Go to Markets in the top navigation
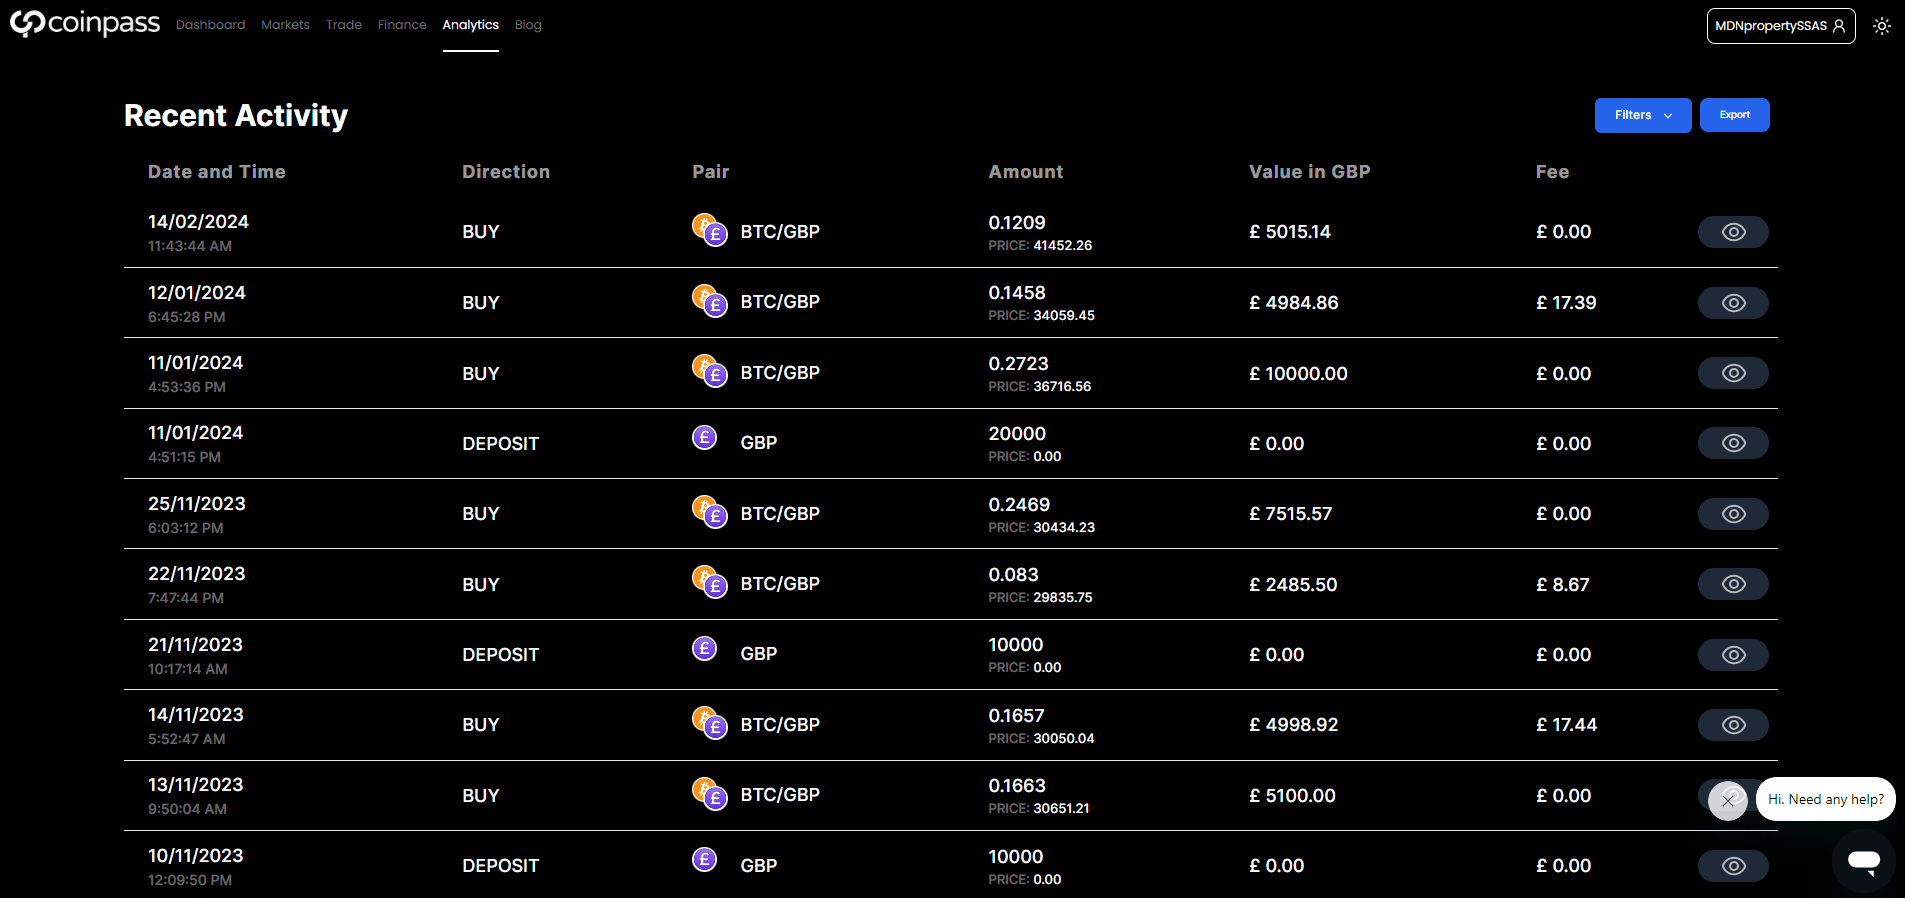Viewport: 1905px width, 898px height. pos(285,25)
